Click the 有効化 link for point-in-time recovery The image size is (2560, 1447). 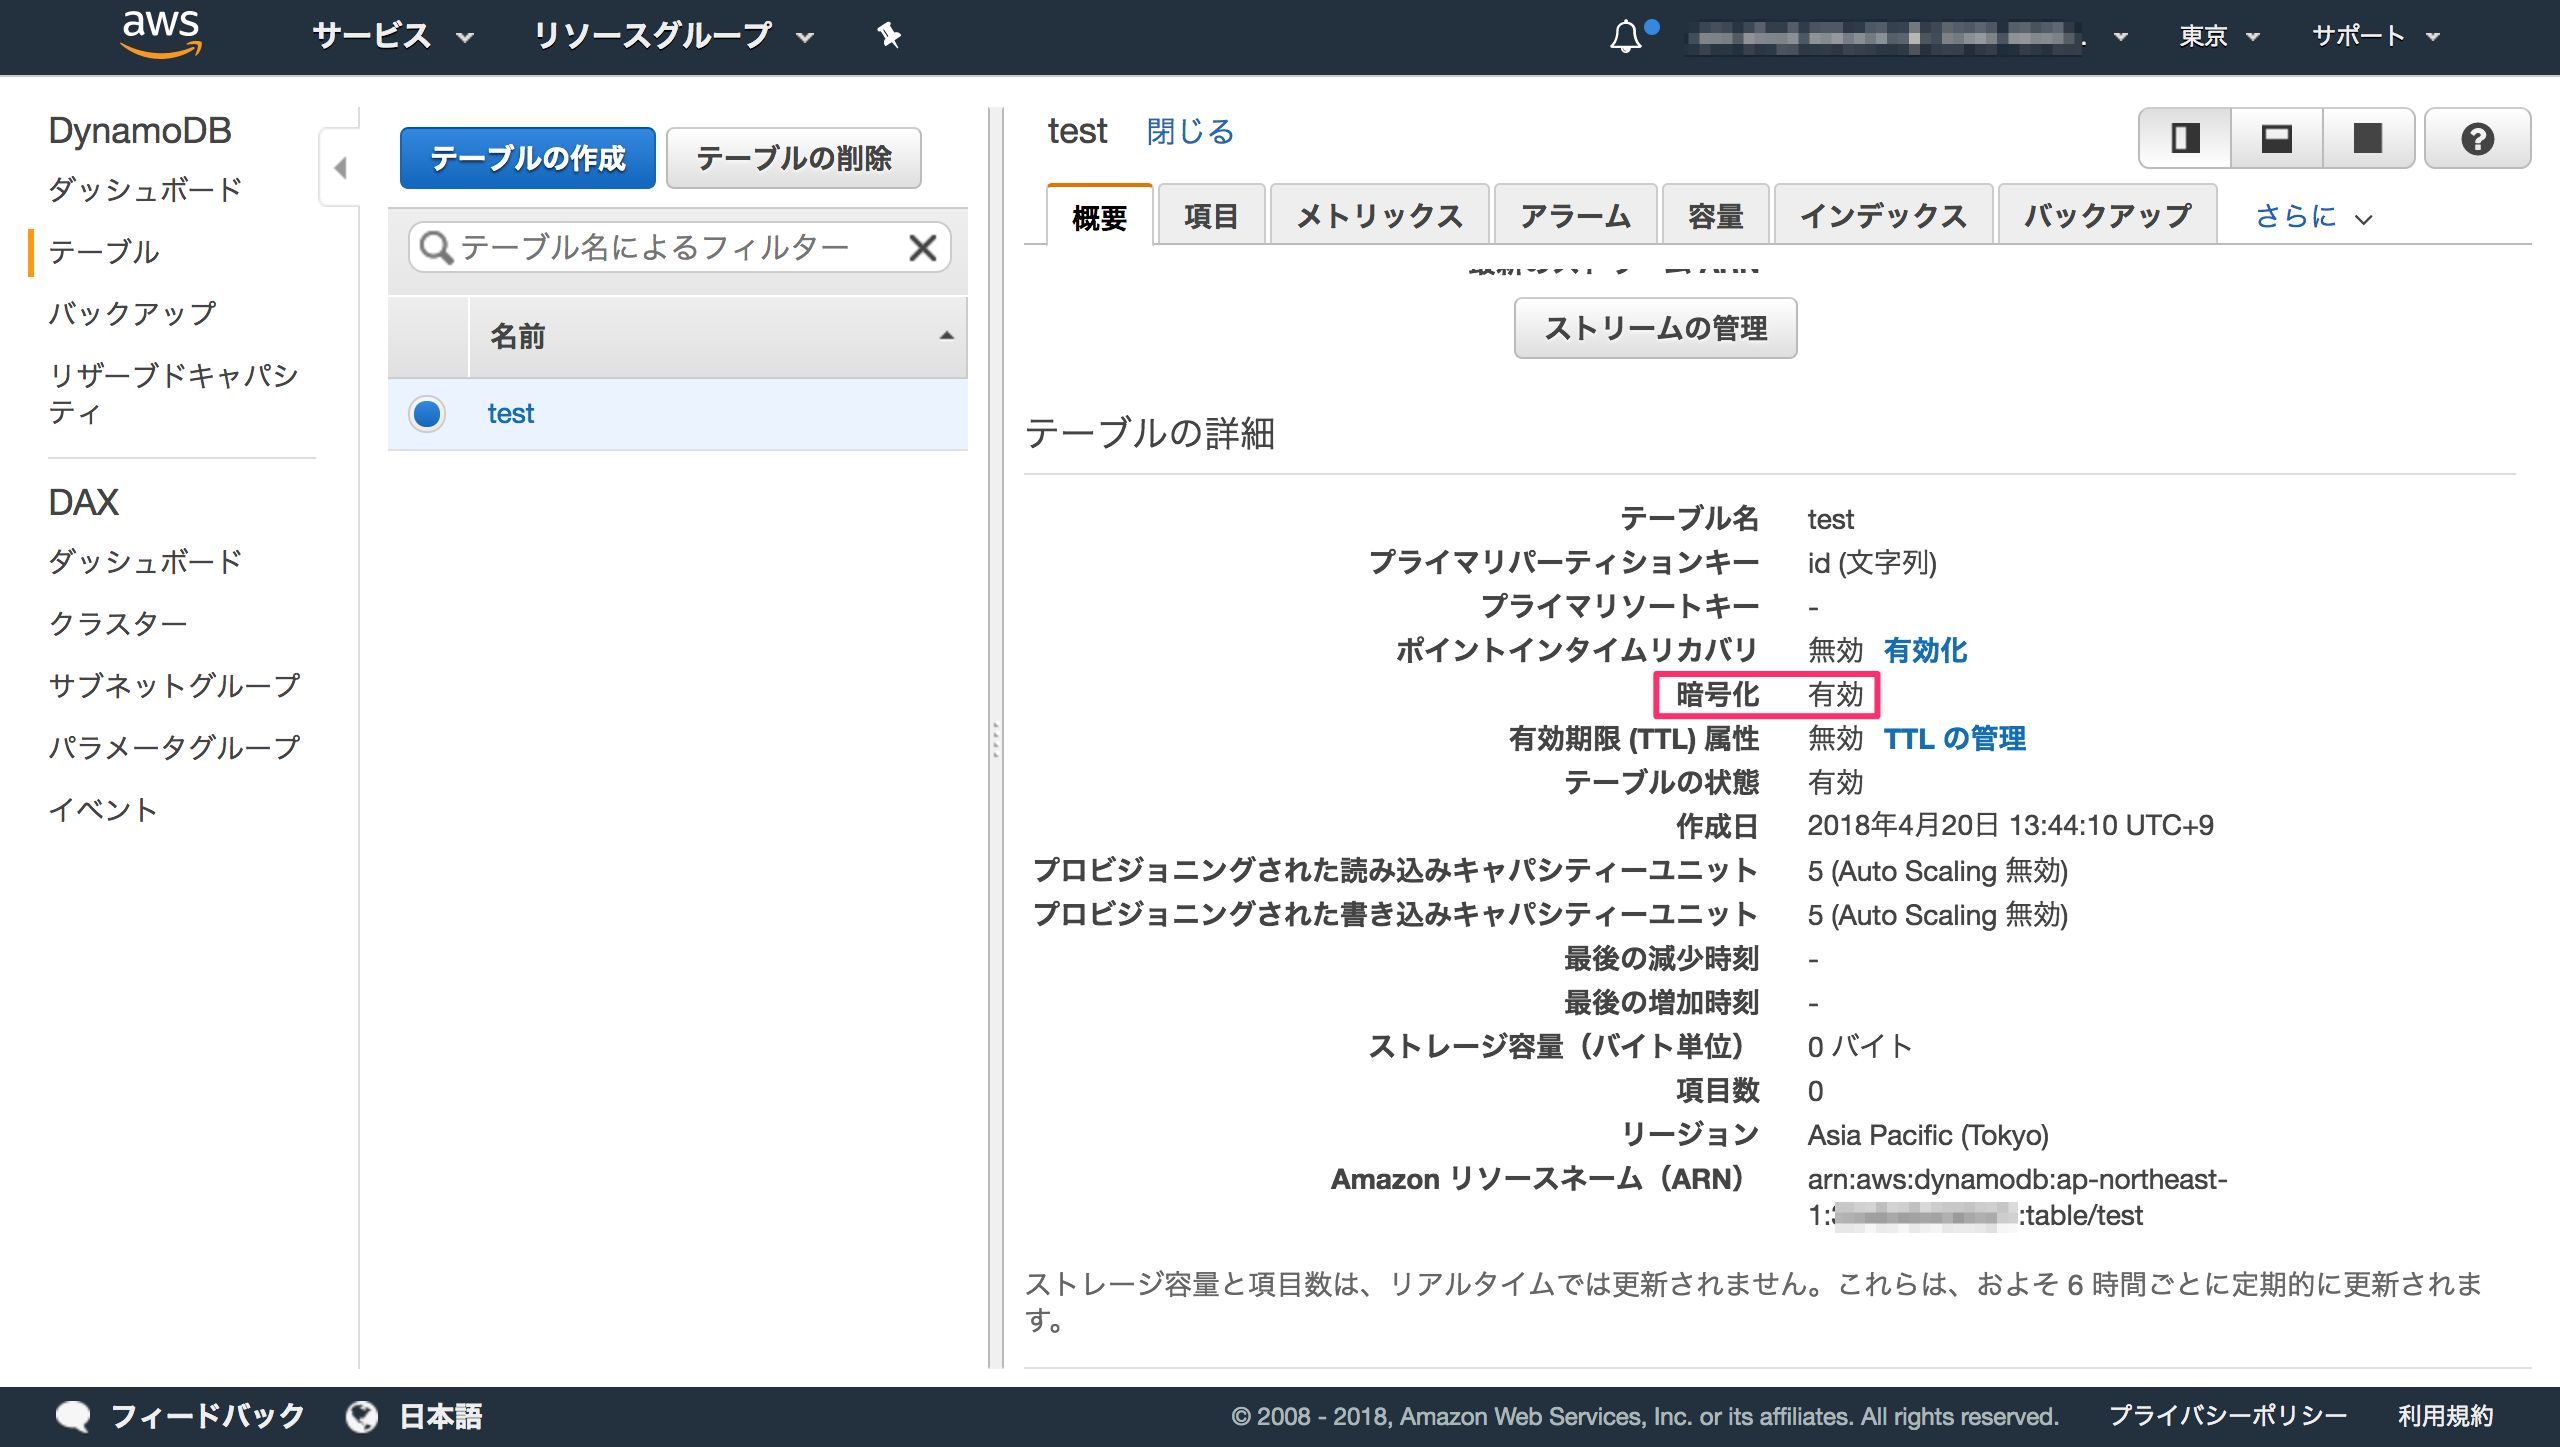point(1925,651)
